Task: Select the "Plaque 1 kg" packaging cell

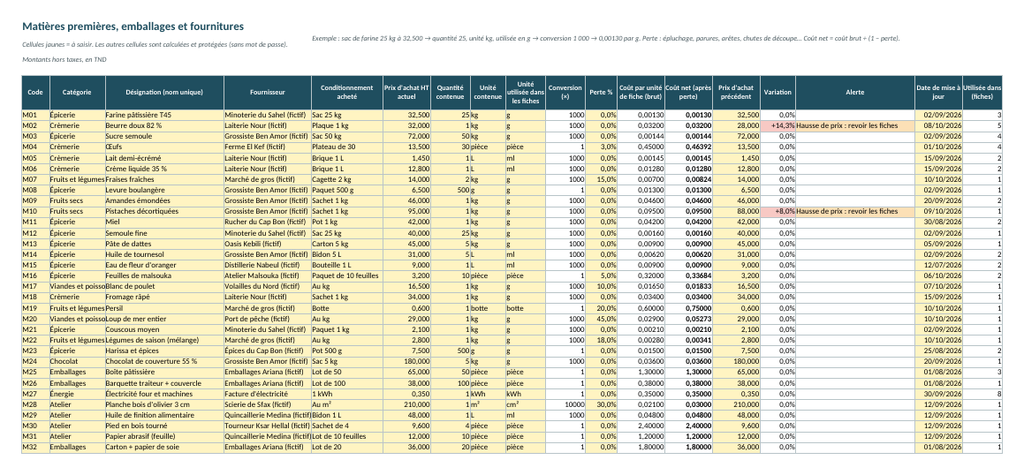Action: click(347, 125)
